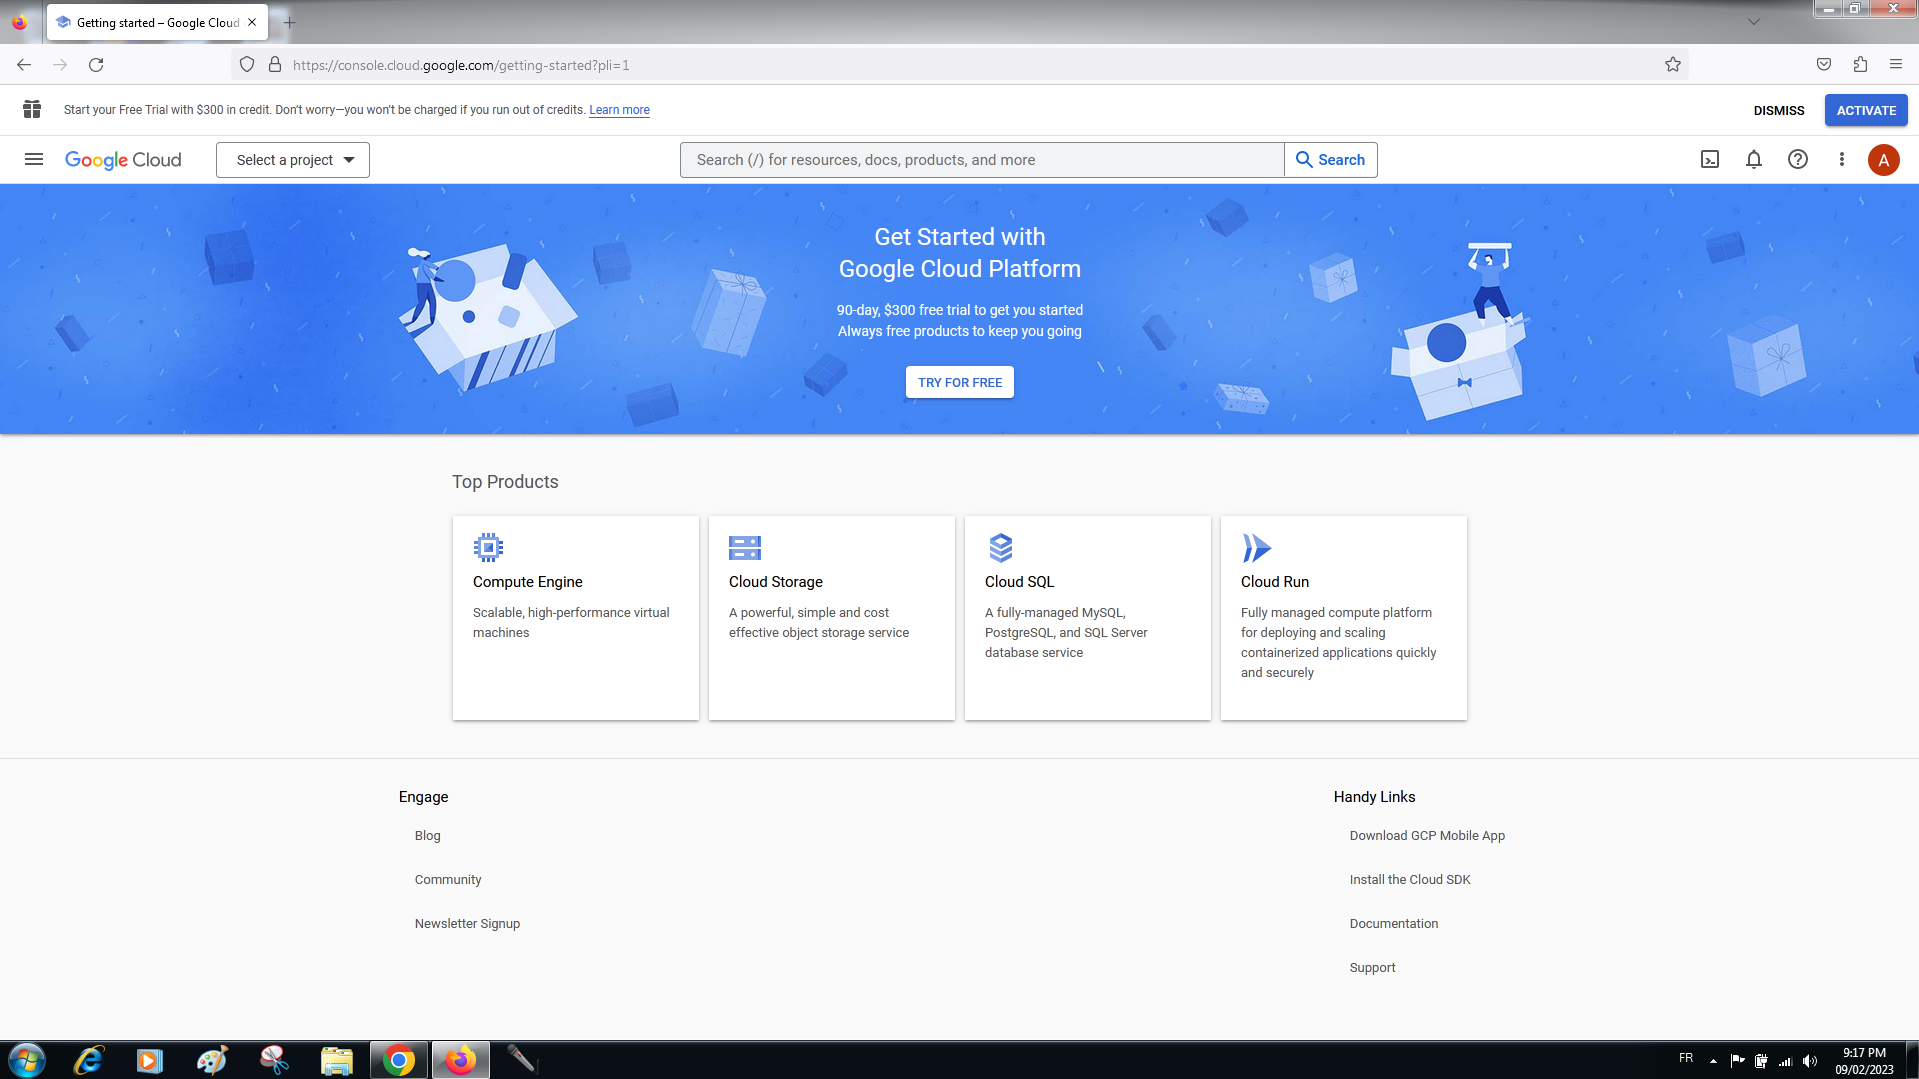Open the Firefox extensions puzzle icon
The height and width of the screenshot is (1079, 1919).
pos(1860,65)
